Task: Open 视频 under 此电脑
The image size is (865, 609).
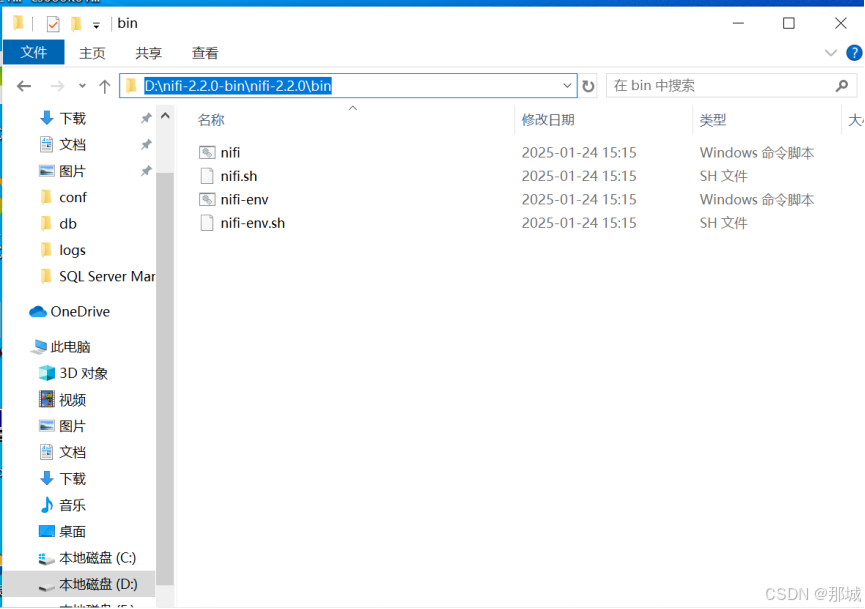Action: click(x=72, y=400)
